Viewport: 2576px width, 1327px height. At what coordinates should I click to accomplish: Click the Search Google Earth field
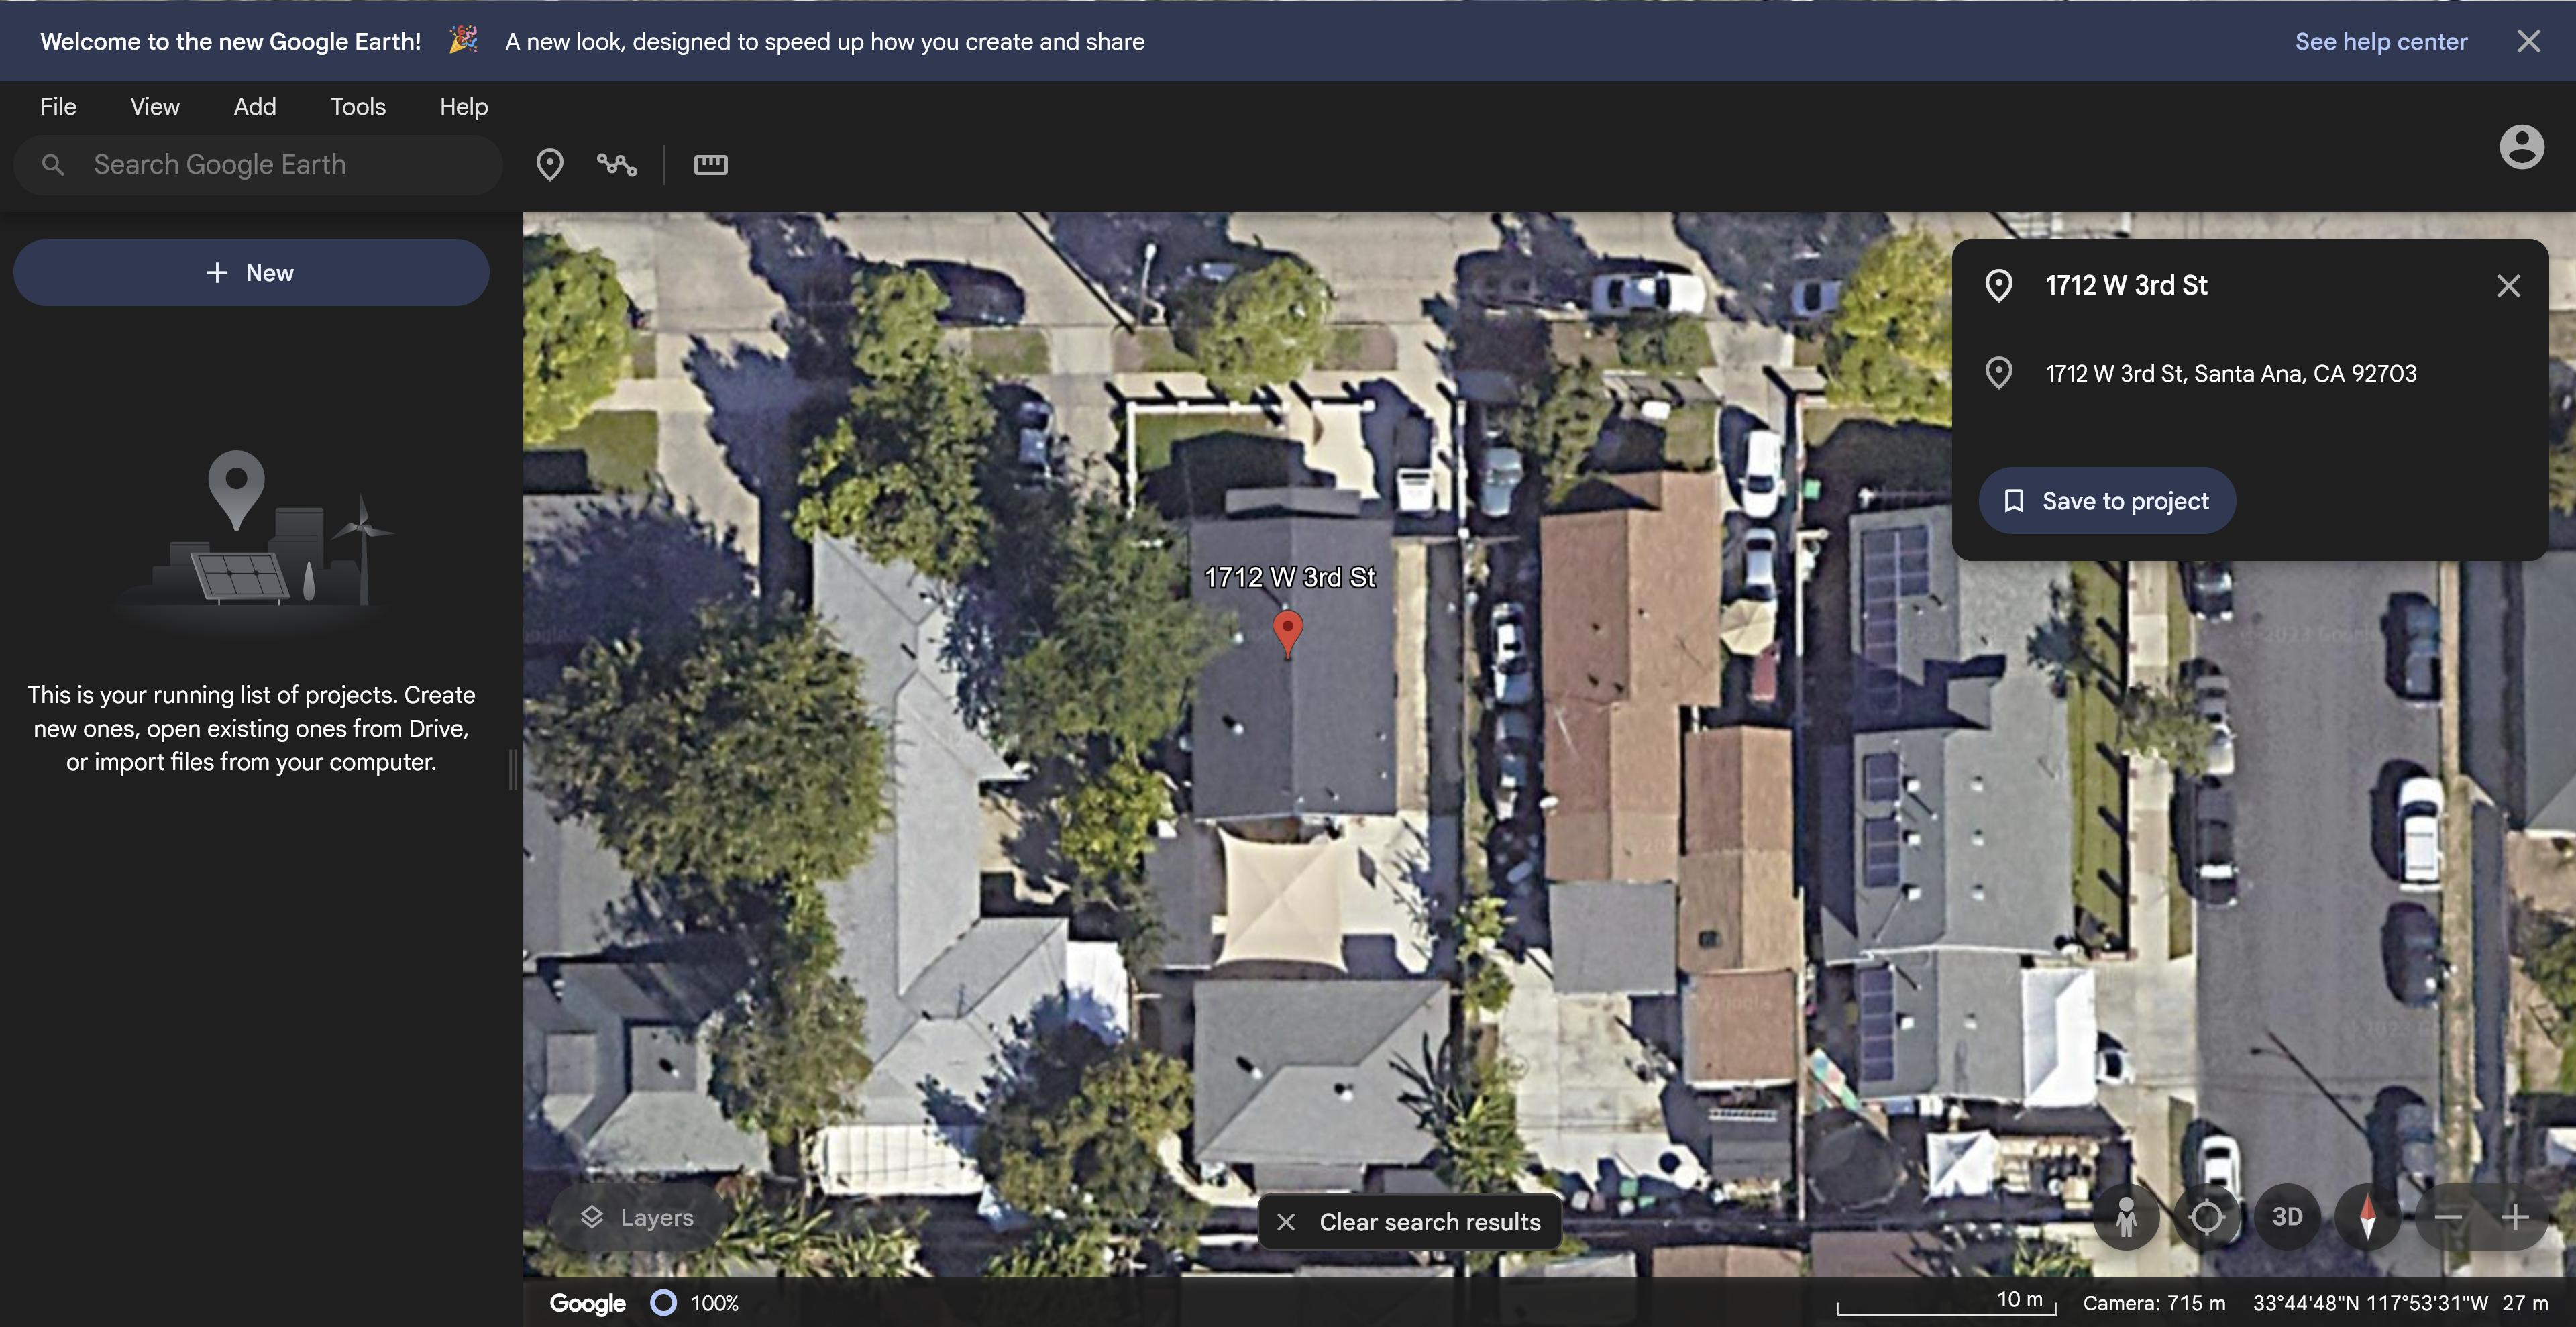[258, 164]
